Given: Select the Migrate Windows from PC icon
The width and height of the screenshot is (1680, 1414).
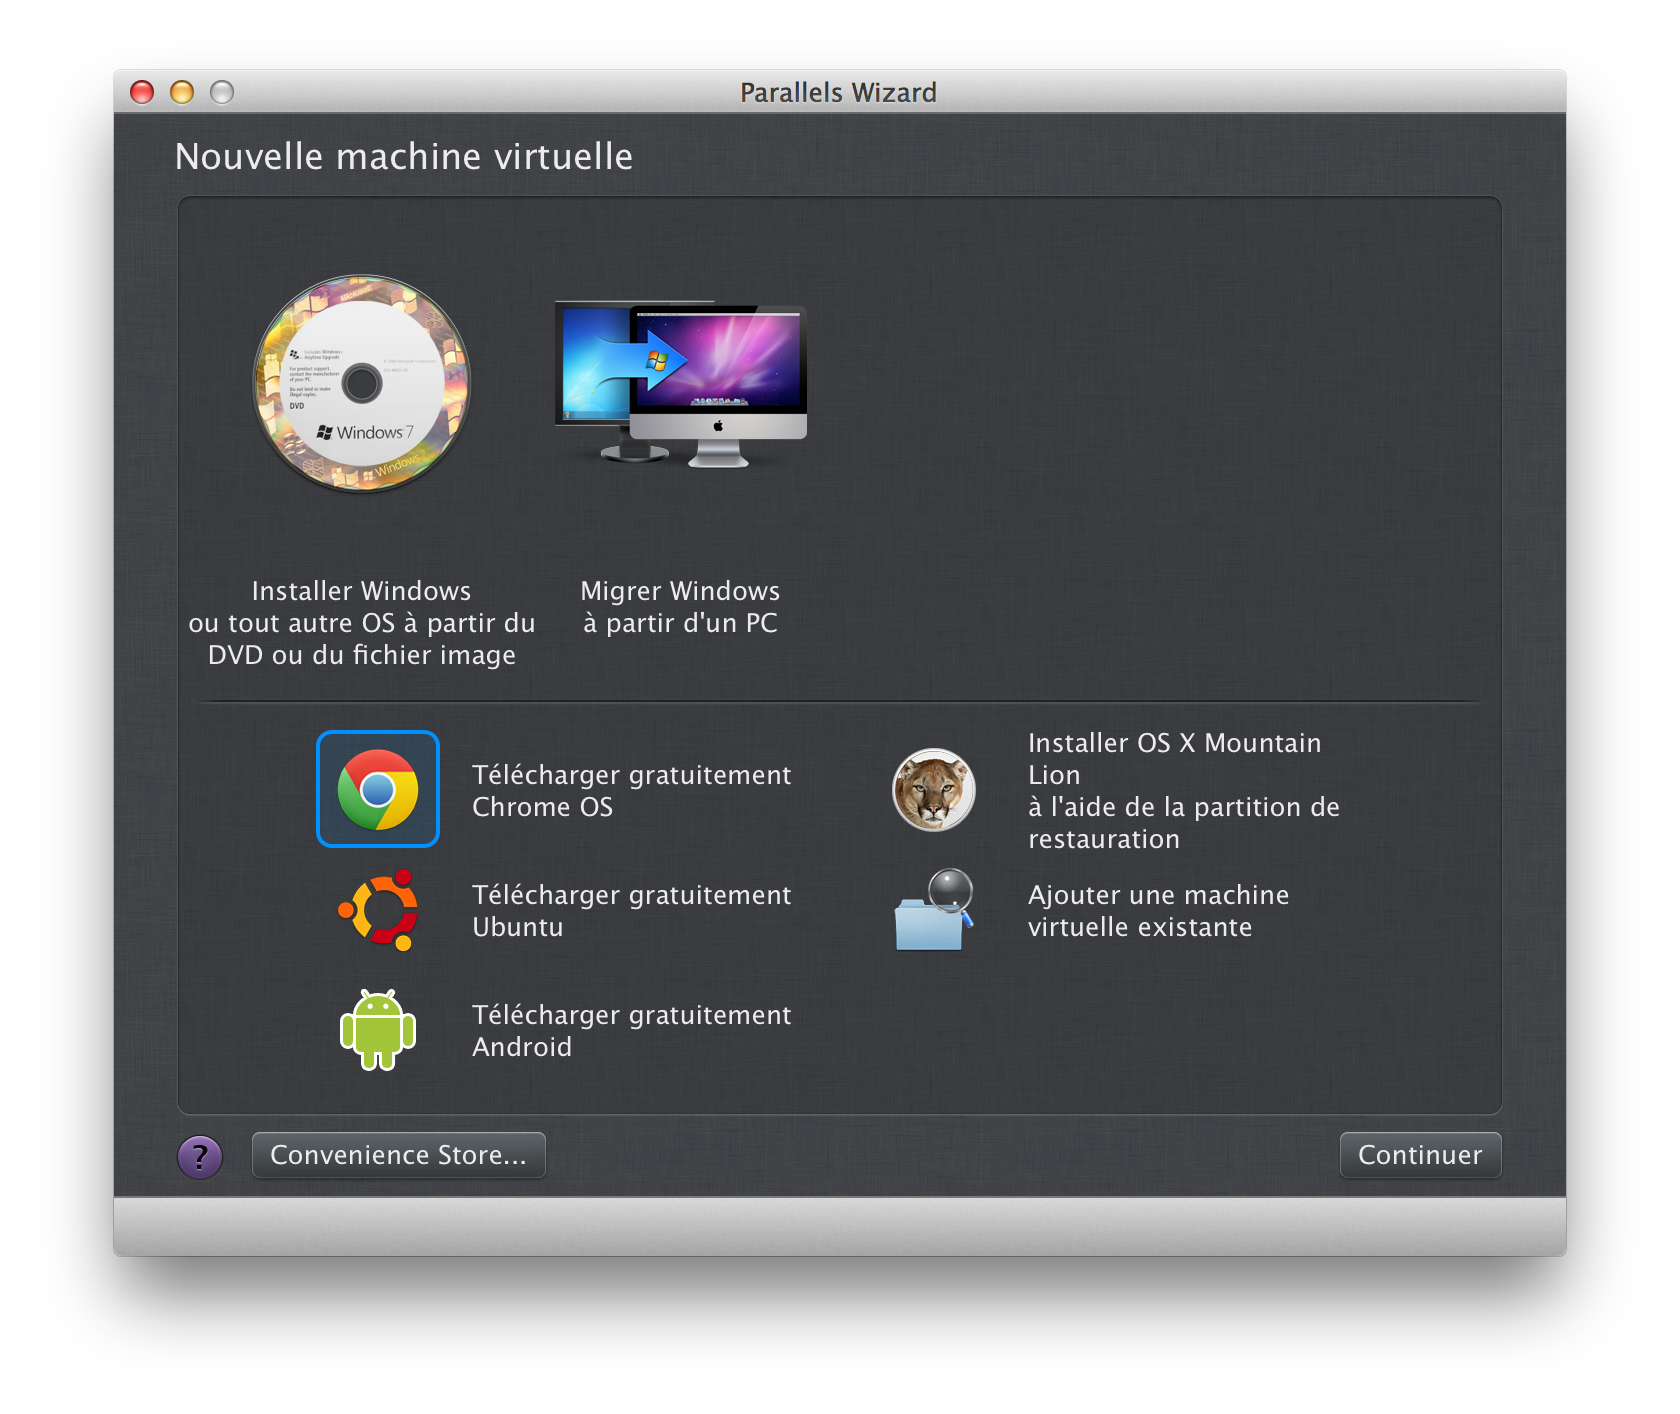Looking at the screenshot, I should 681,386.
